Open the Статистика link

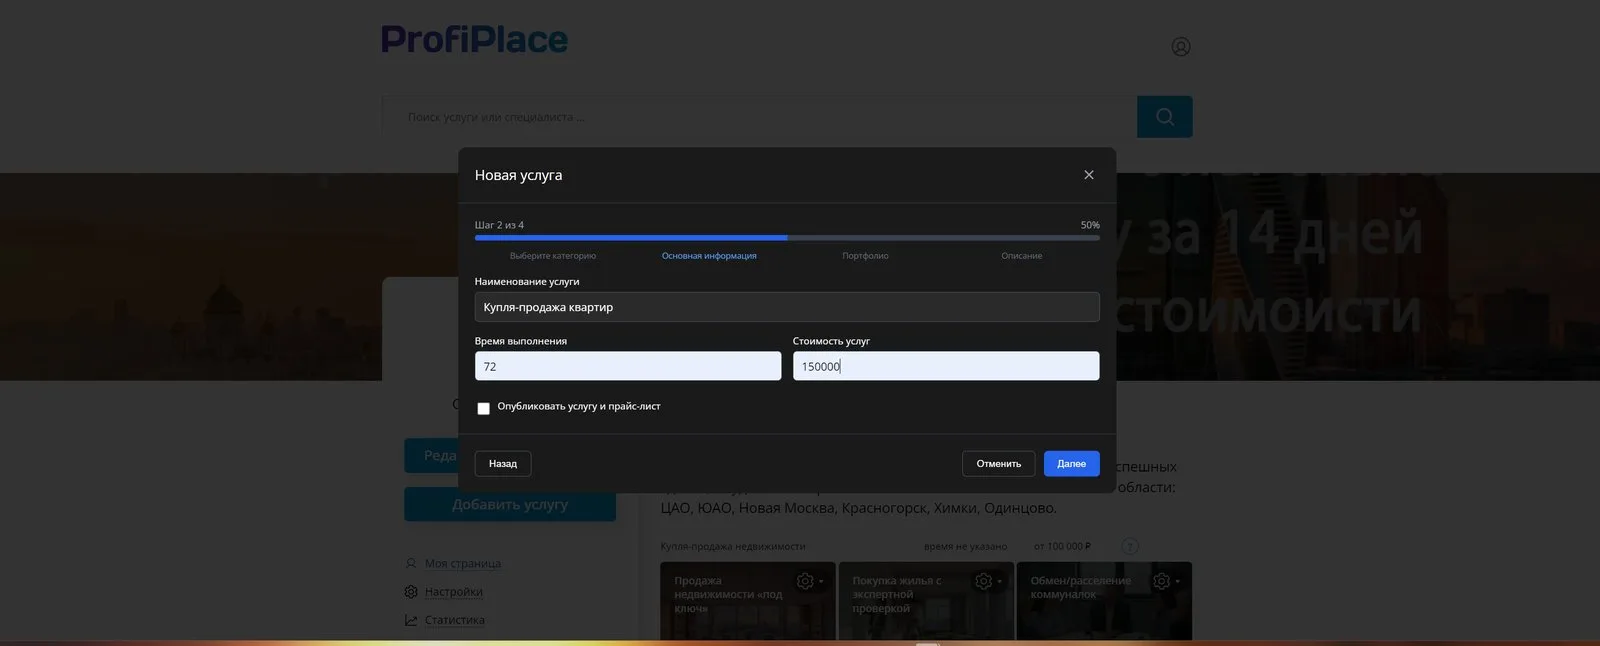(x=455, y=620)
